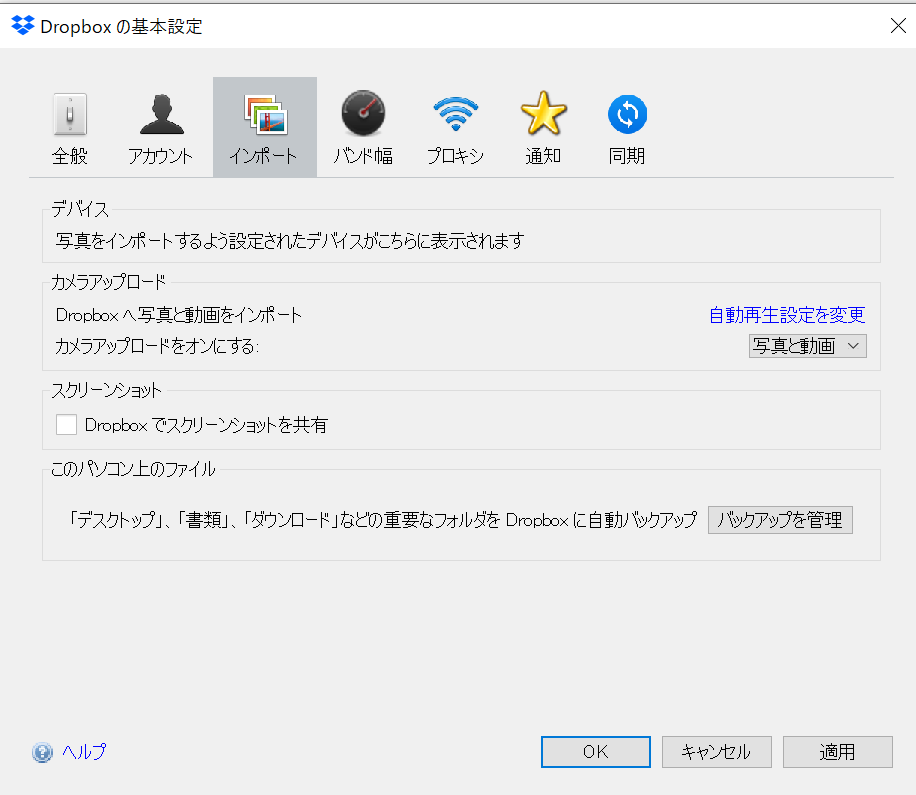Open the General tab light switch icon
Screen dimensions: 916x795
tap(69, 115)
